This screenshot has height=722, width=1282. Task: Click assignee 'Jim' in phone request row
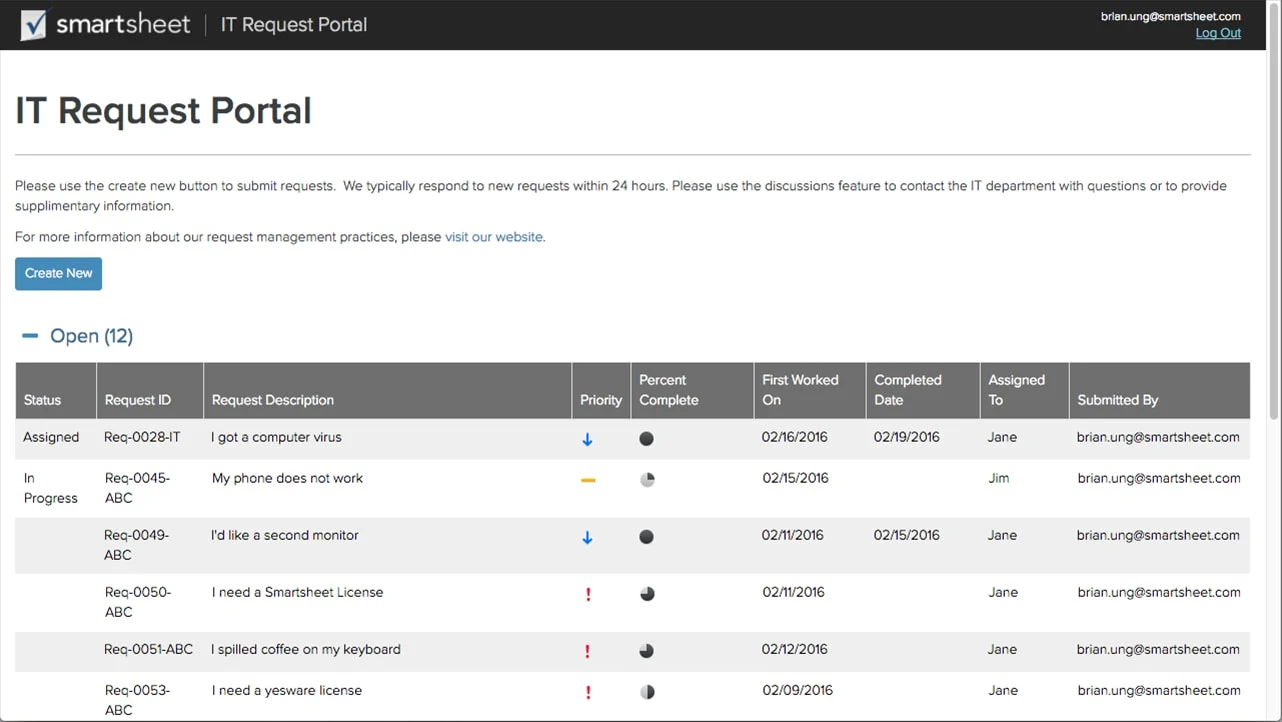[999, 478]
